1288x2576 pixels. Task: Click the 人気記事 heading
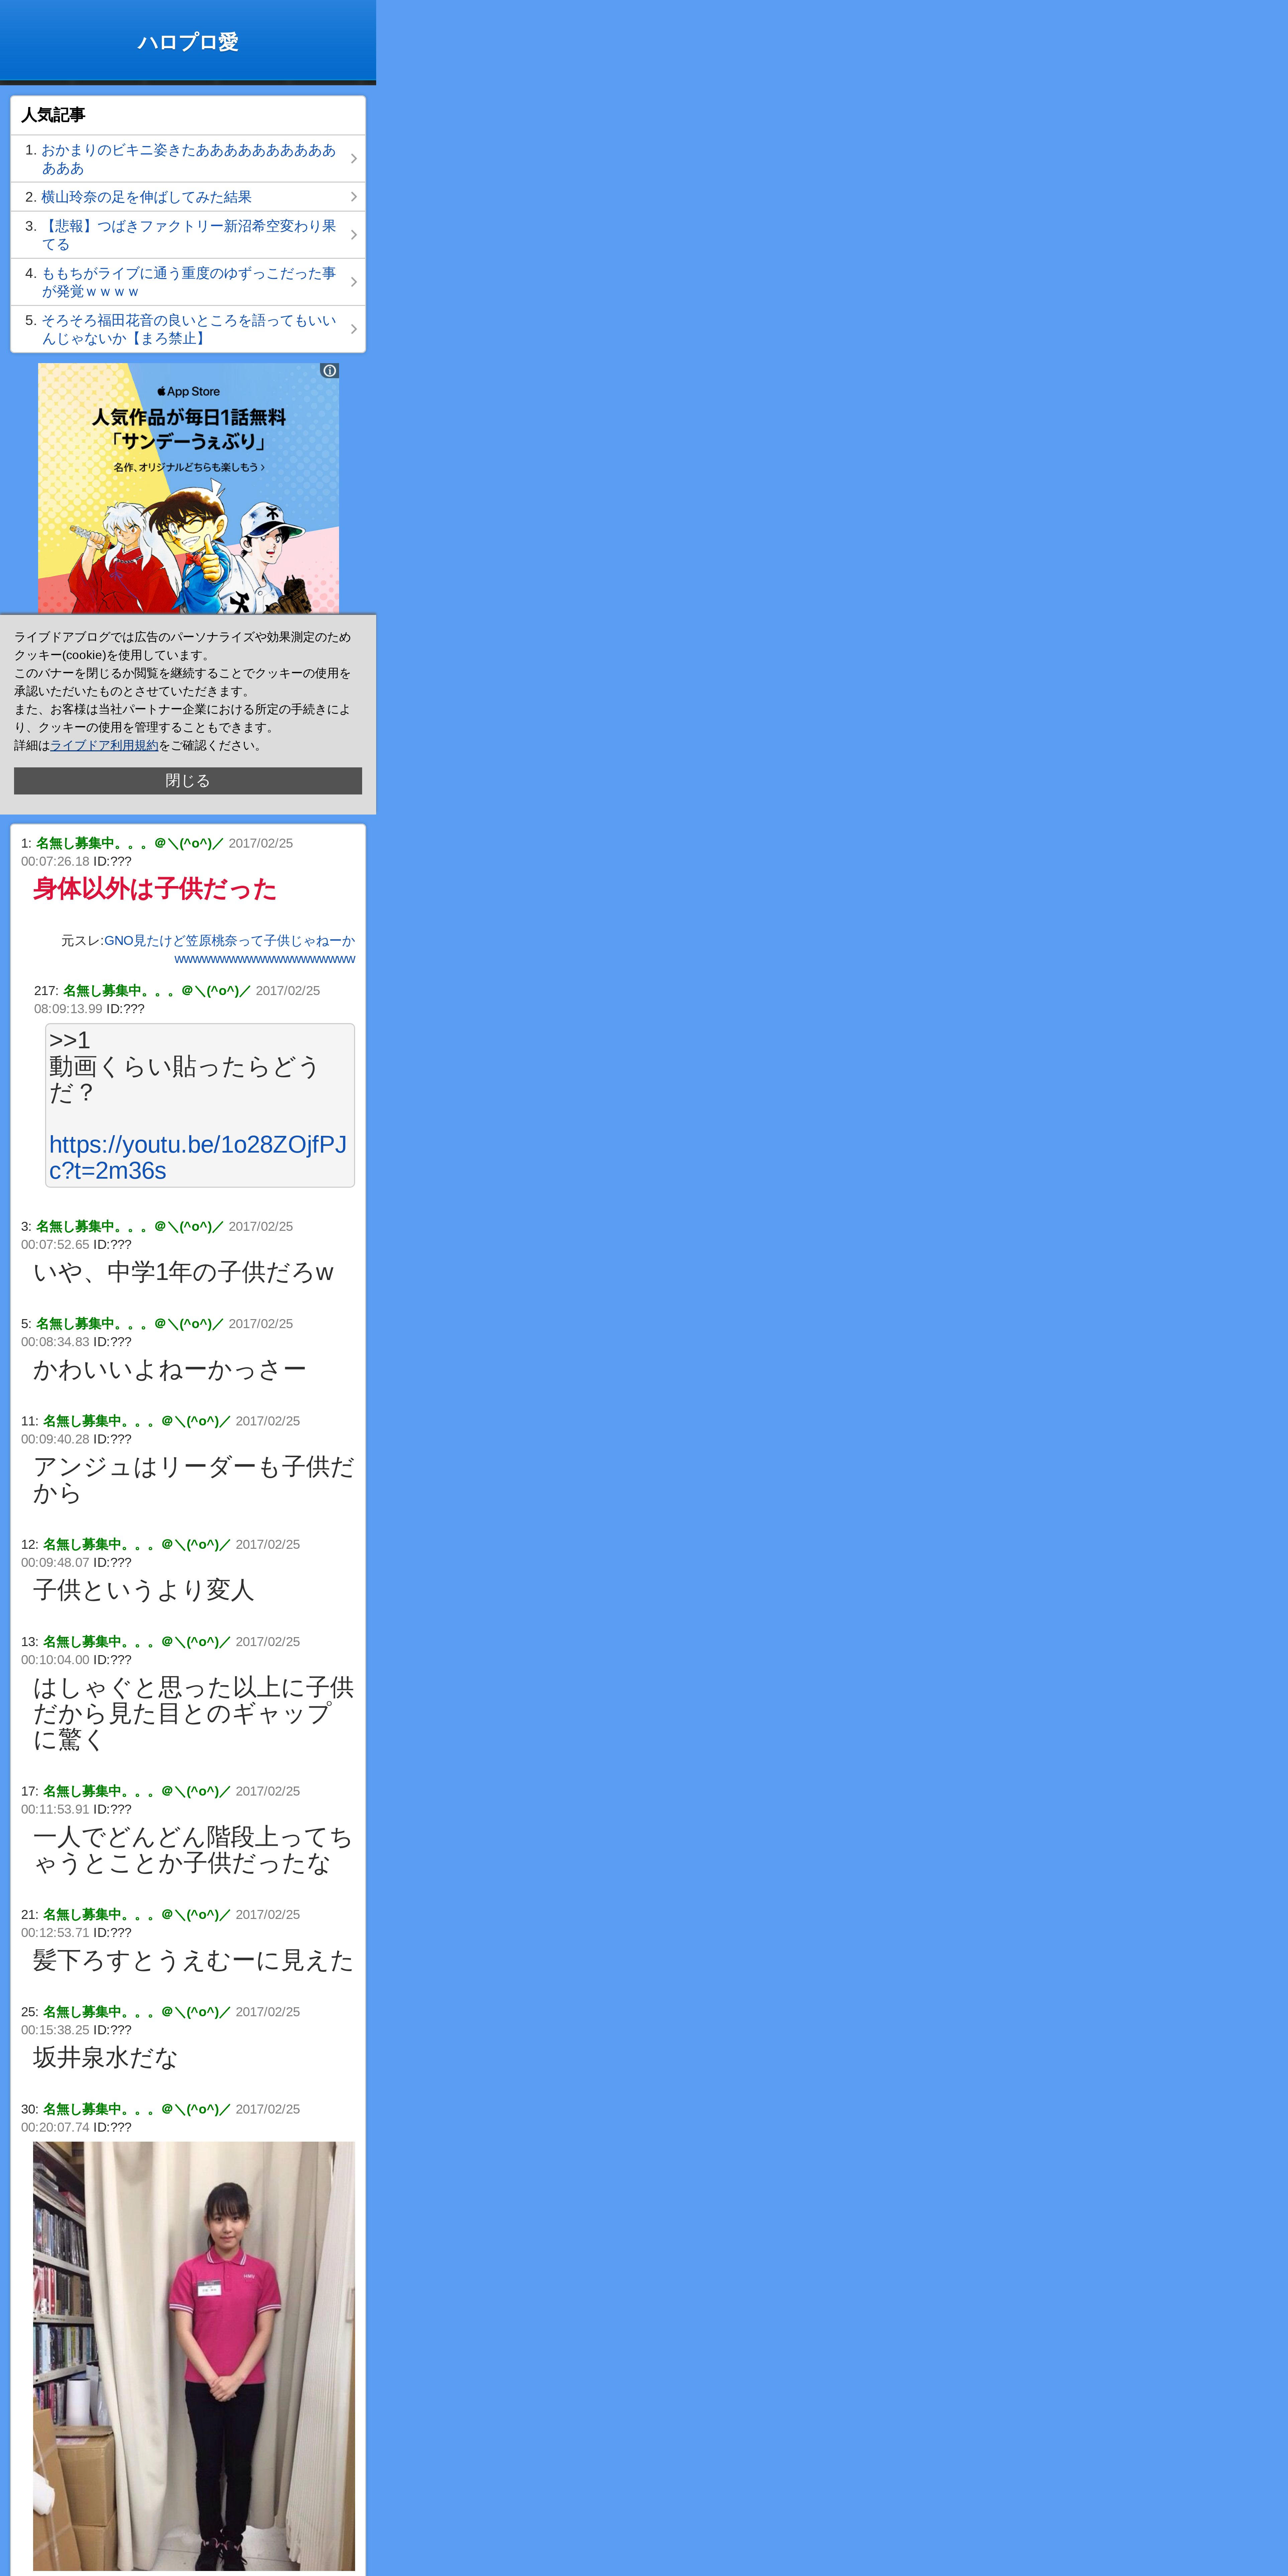click(x=53, y=115)
